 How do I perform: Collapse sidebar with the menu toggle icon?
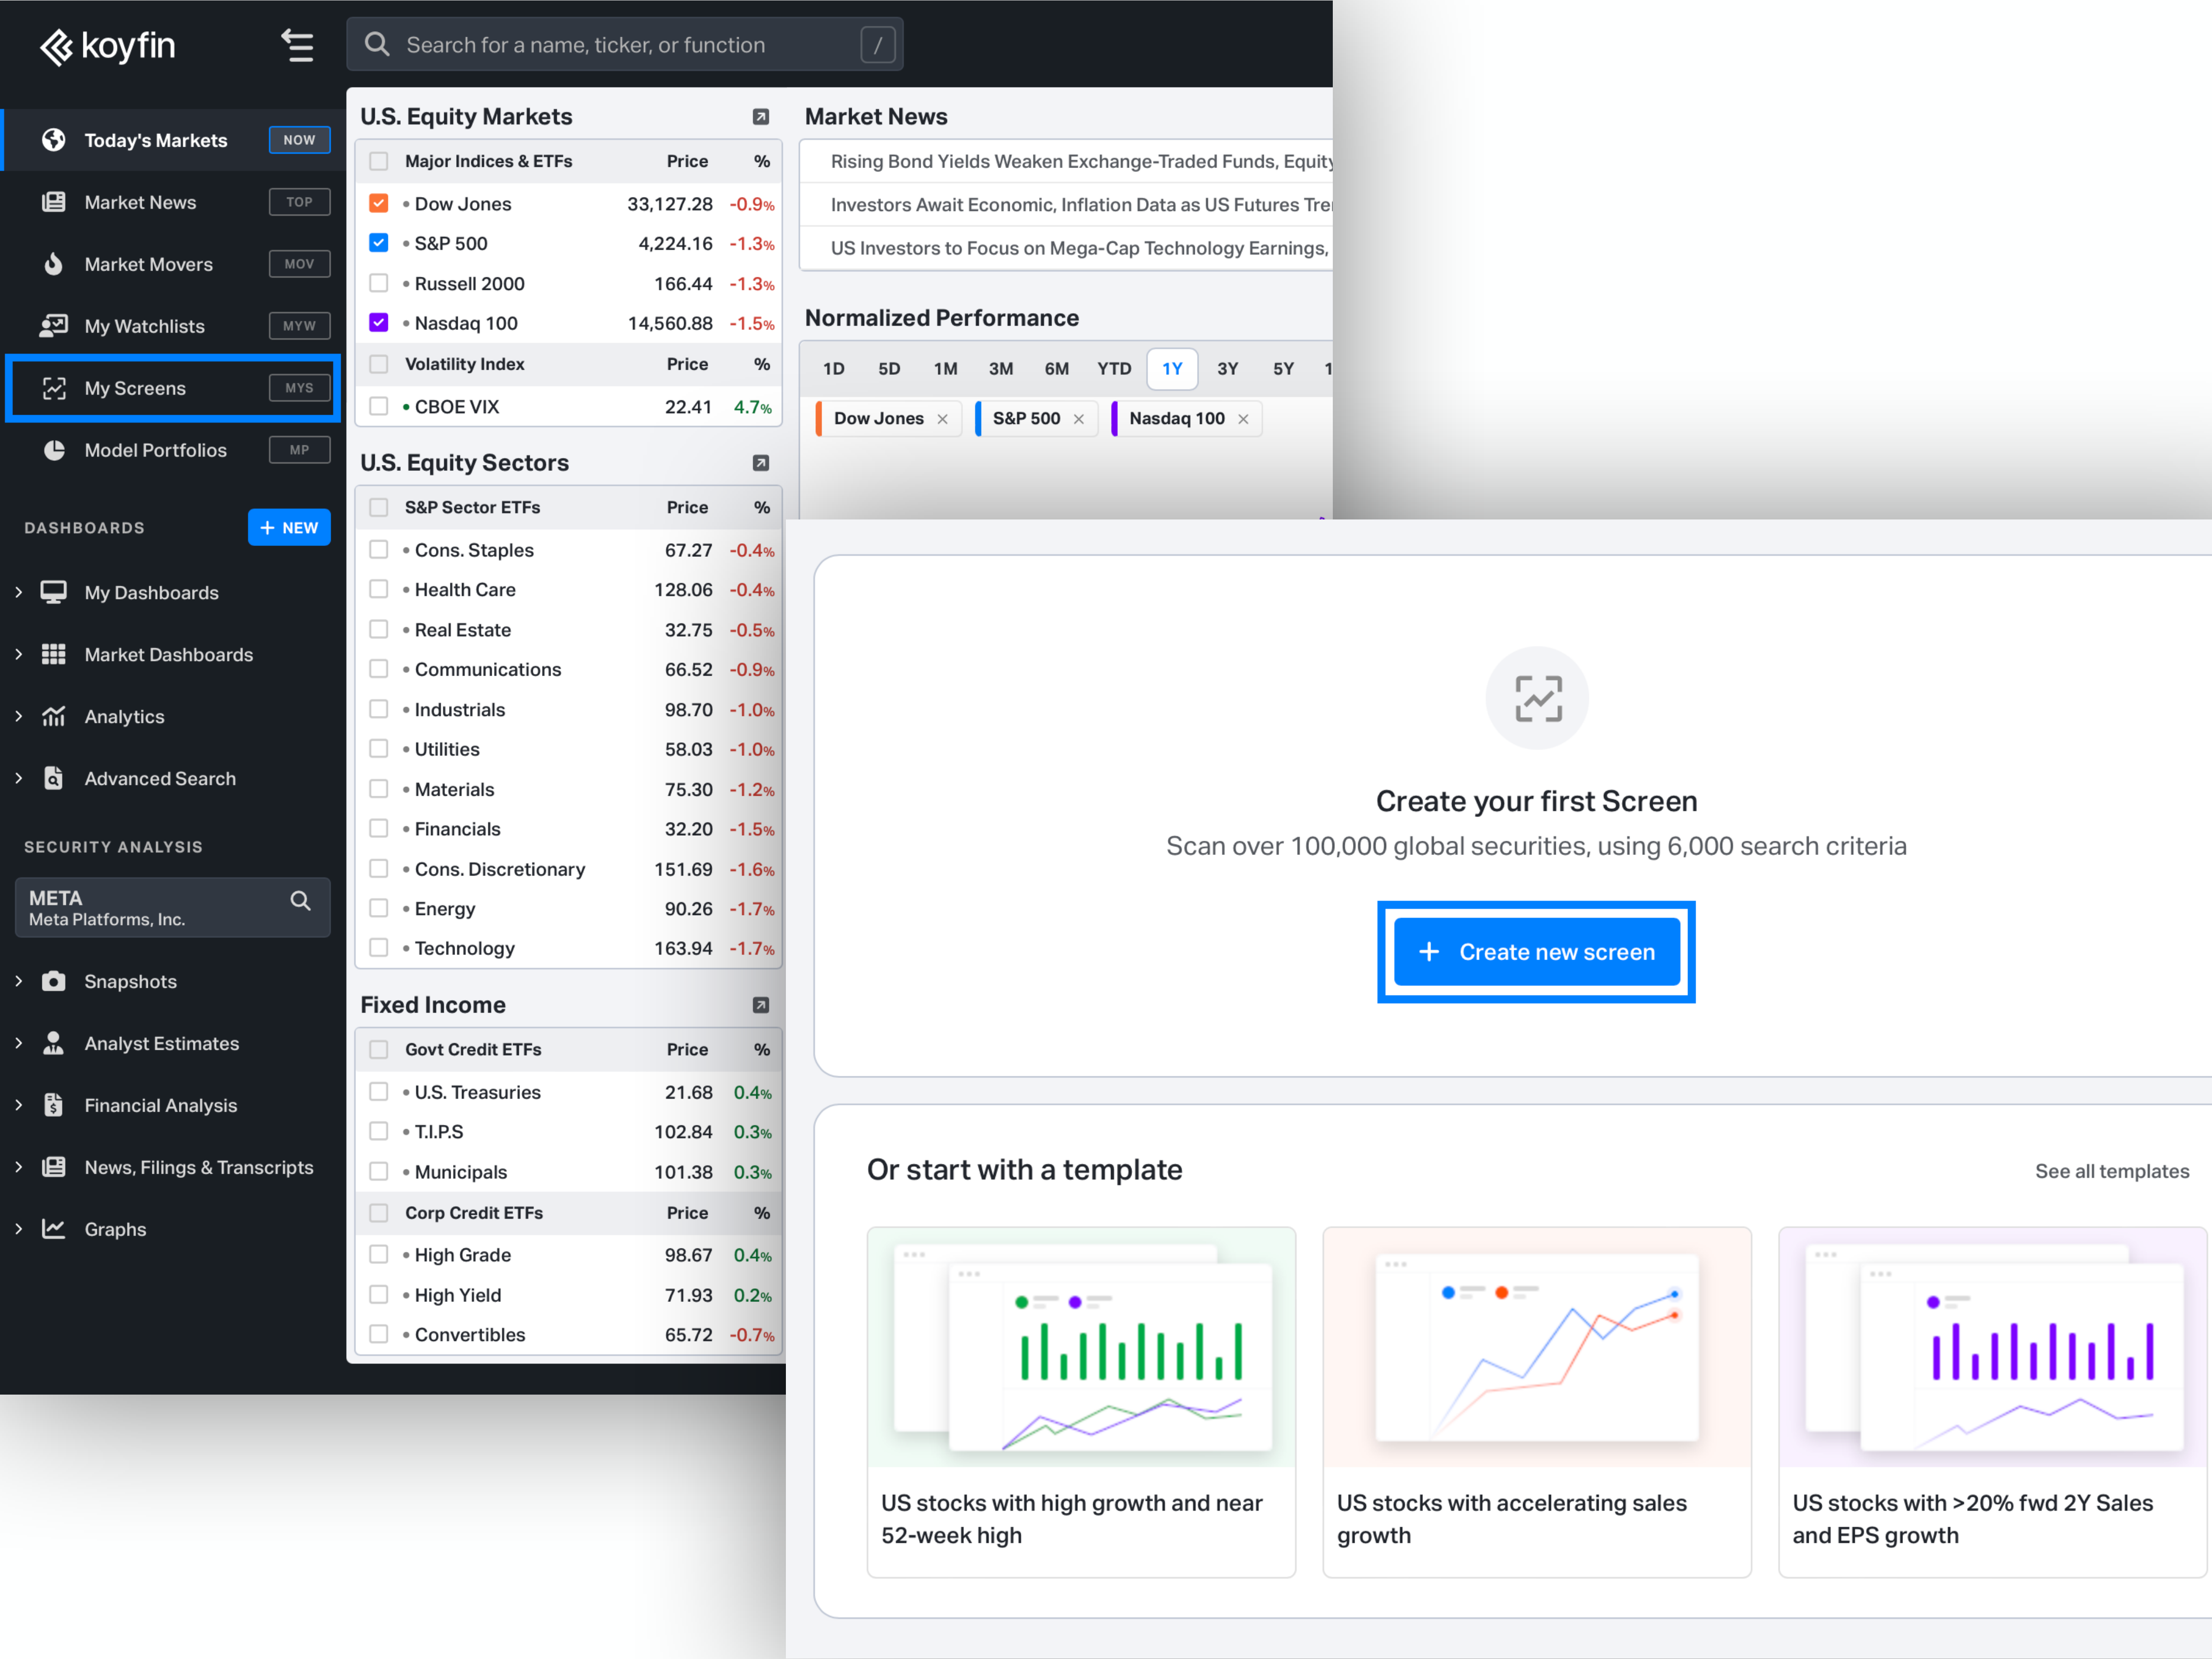(297, 46)
